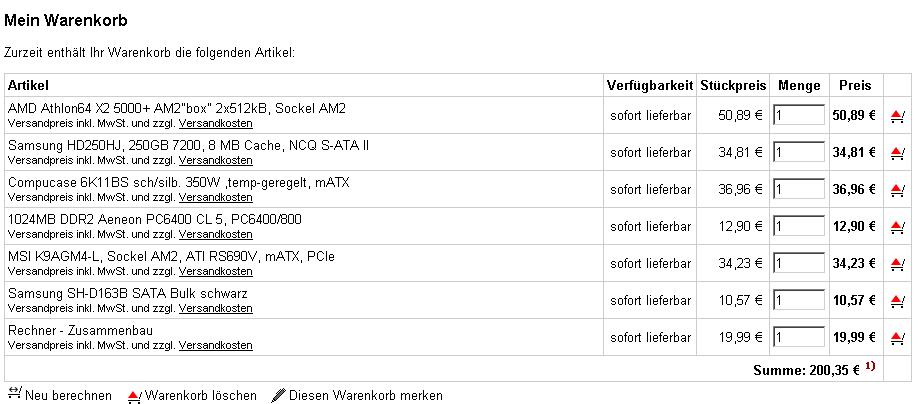Image resolution: width=922 pixels, height=404 pixels.
Task: Click the pencil icon for Warenkorb merken
Action: coord(278,395)
